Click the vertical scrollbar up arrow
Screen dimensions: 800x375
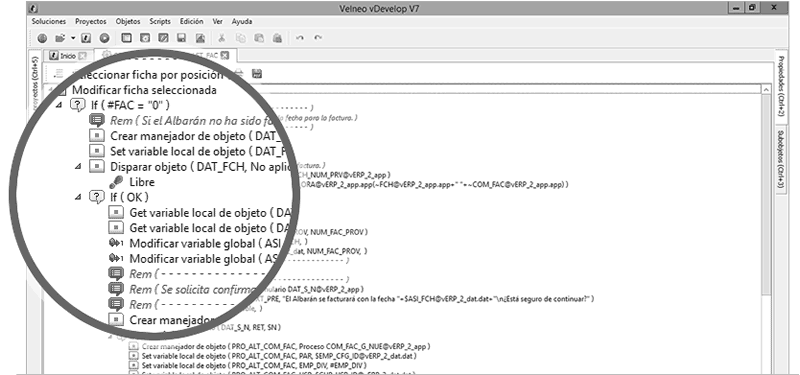[766, 89]
